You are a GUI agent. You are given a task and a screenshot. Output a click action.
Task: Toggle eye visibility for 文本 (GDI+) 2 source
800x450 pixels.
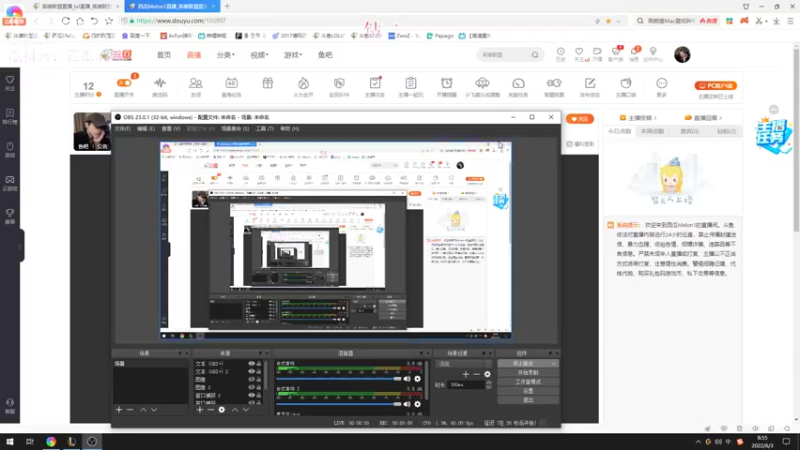(251, 371)
